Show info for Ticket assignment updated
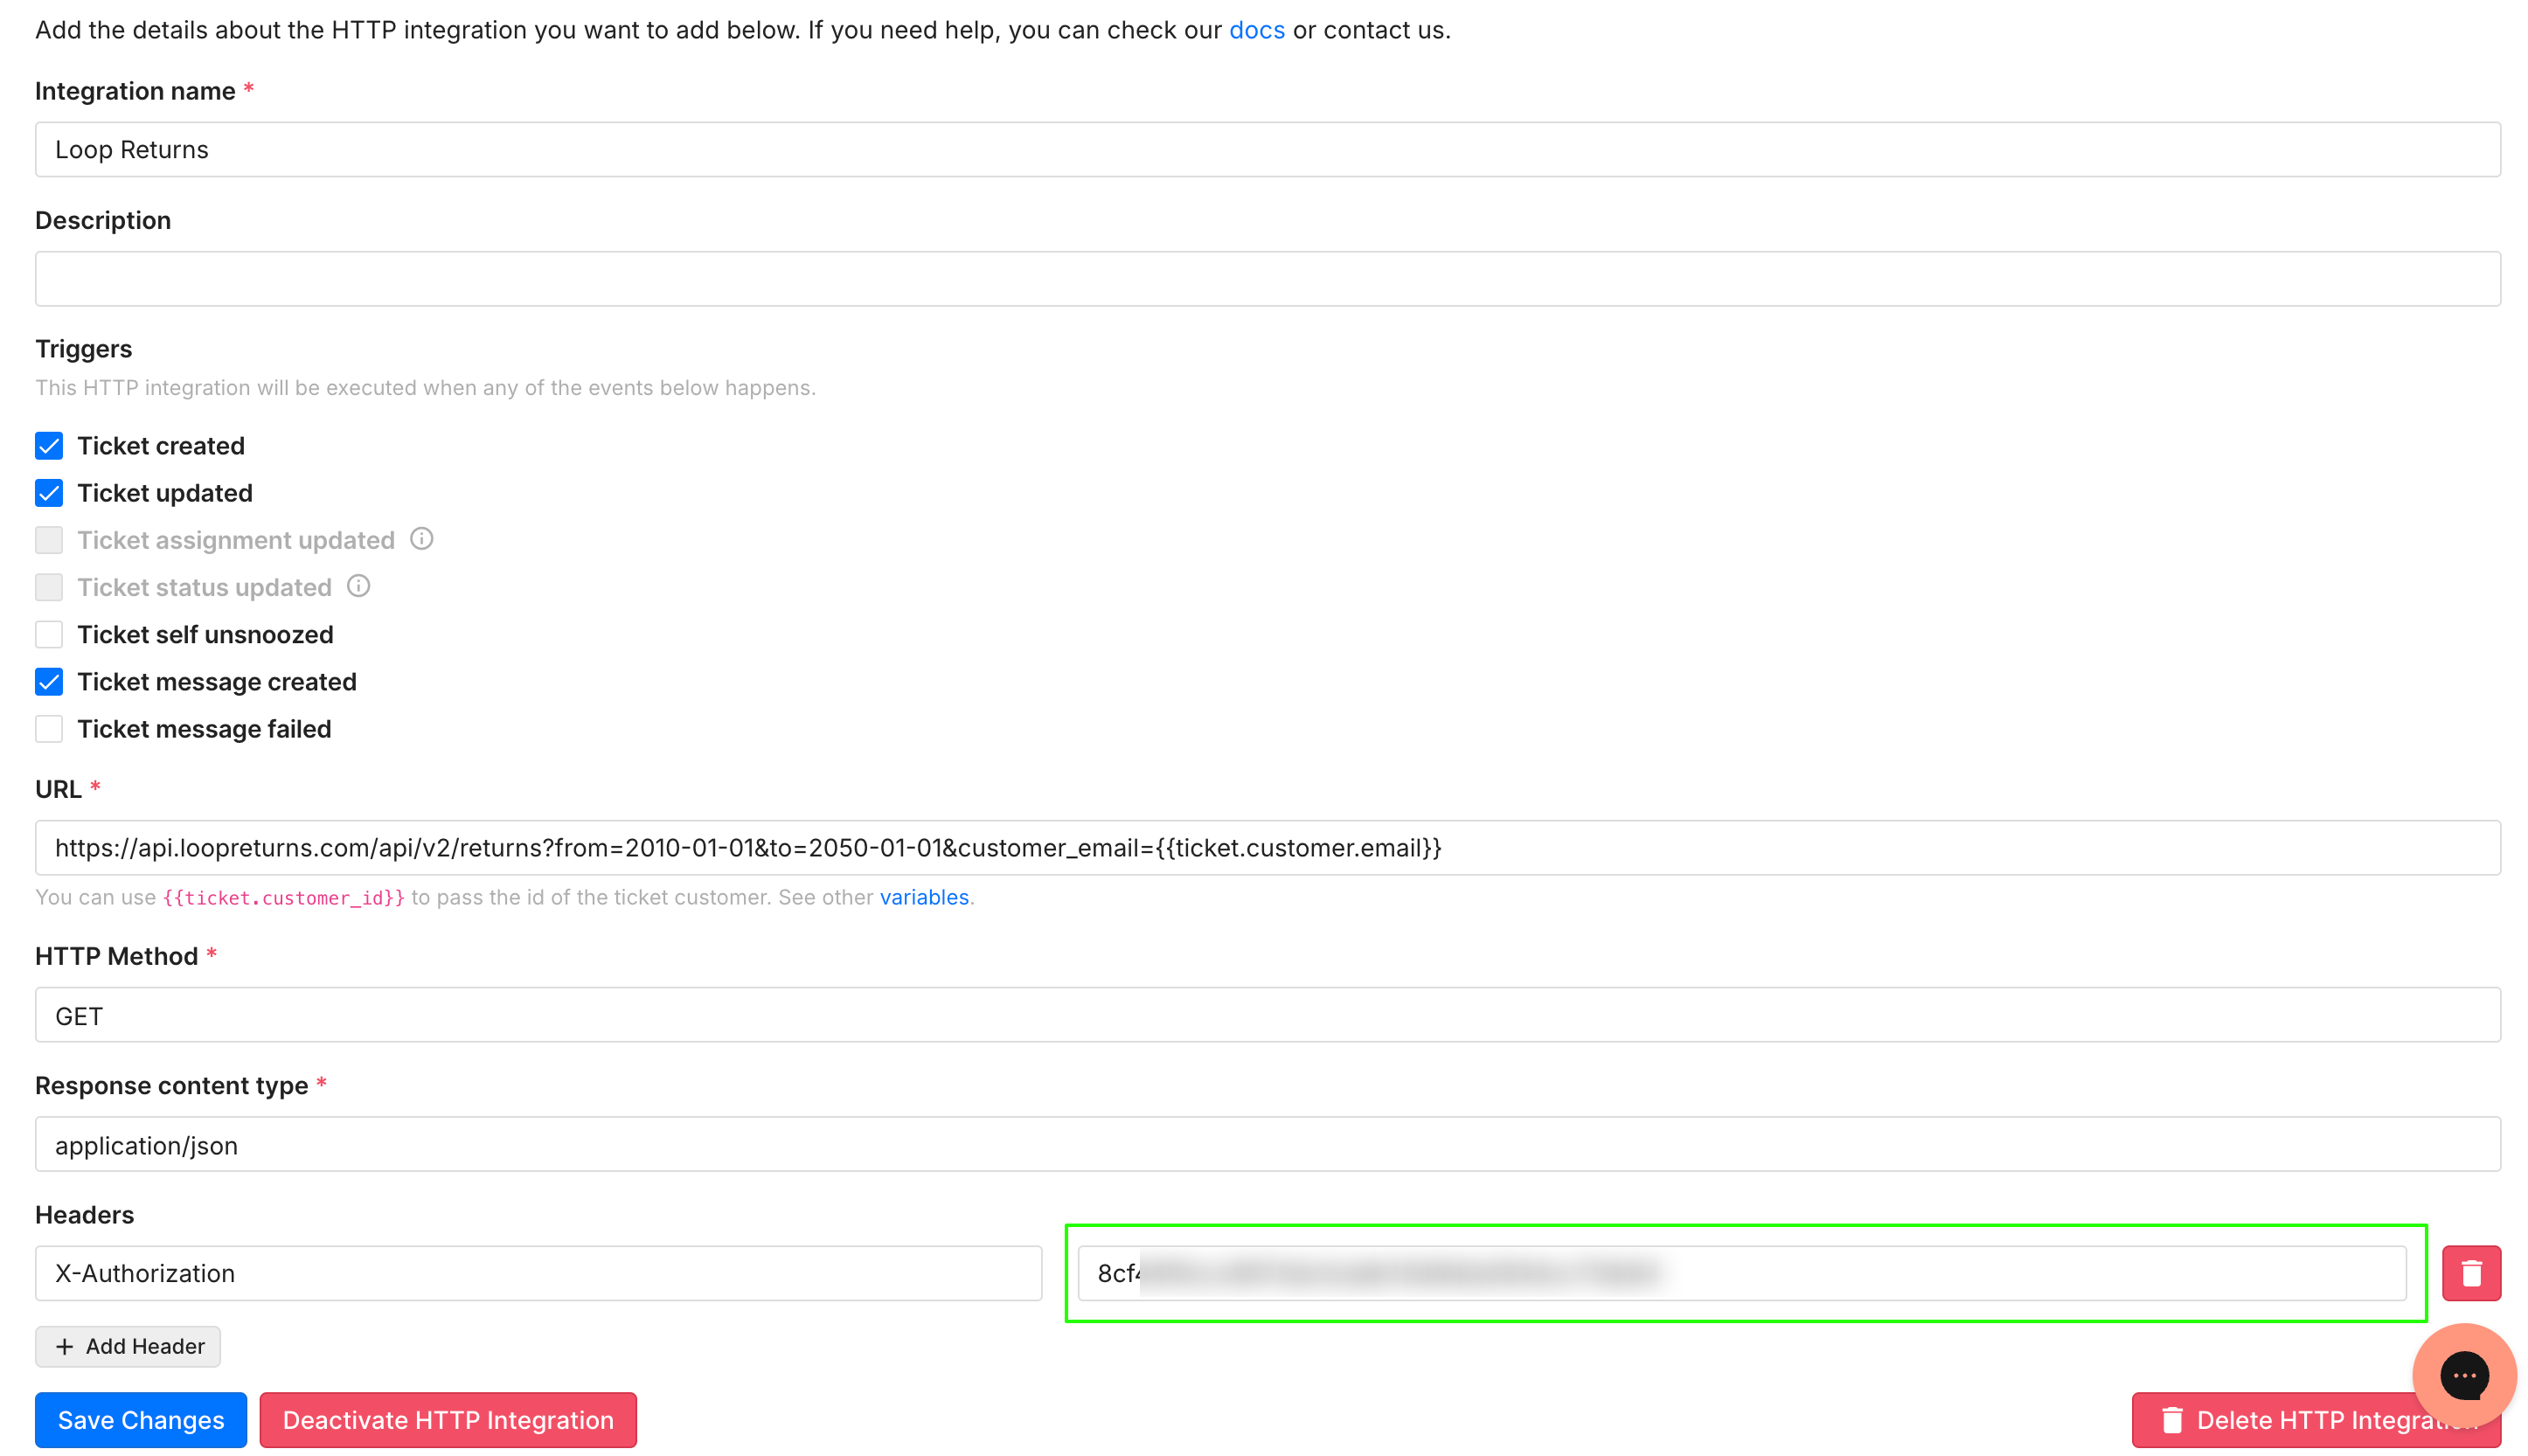 (422, 539)
